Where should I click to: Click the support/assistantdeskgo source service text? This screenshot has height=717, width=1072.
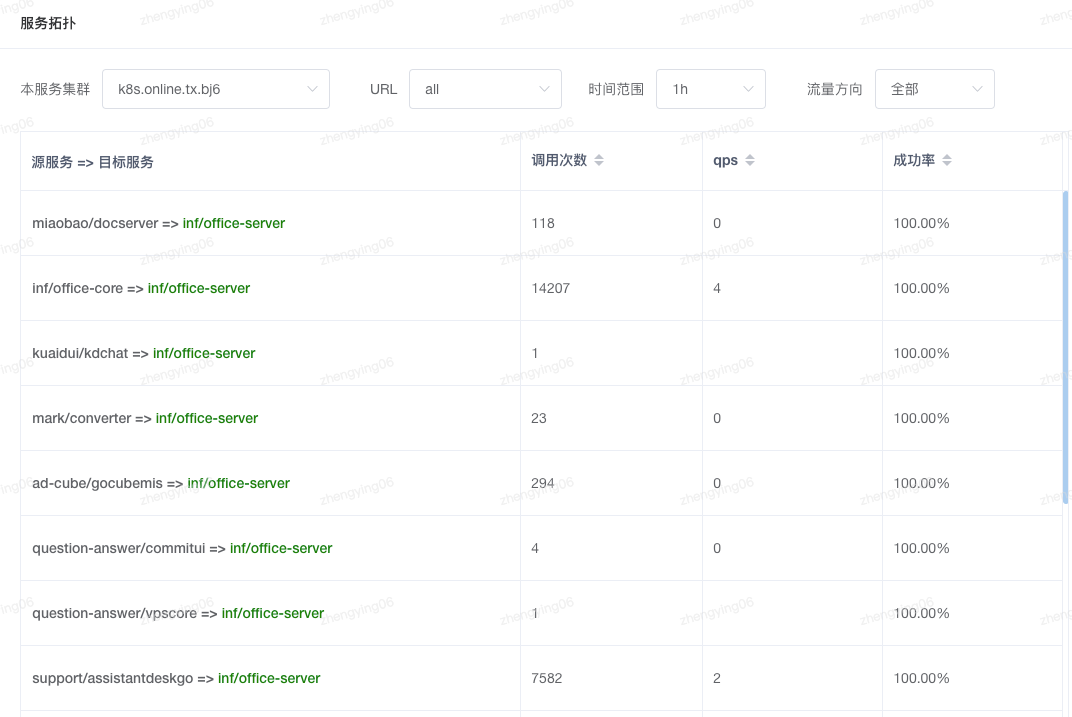113,678
